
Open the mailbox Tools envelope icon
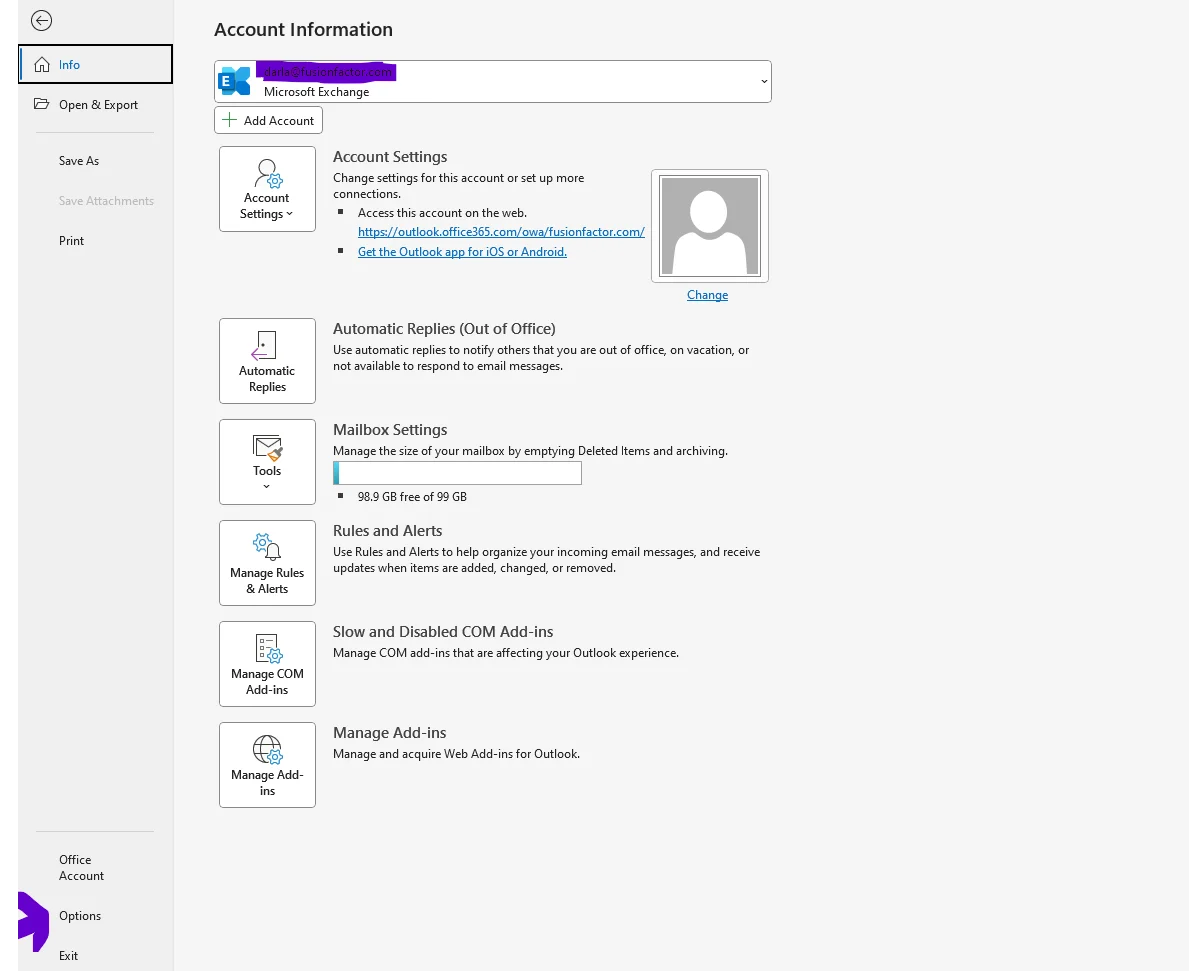pyautogui.click(x=268, y=448)
